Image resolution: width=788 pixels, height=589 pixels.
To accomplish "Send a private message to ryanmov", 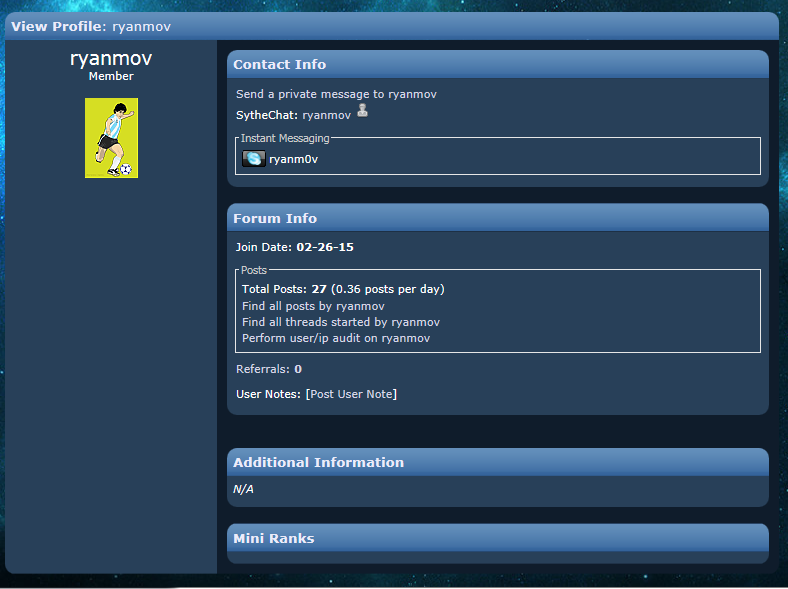I will pyautogui.click(x=336, y=94).
